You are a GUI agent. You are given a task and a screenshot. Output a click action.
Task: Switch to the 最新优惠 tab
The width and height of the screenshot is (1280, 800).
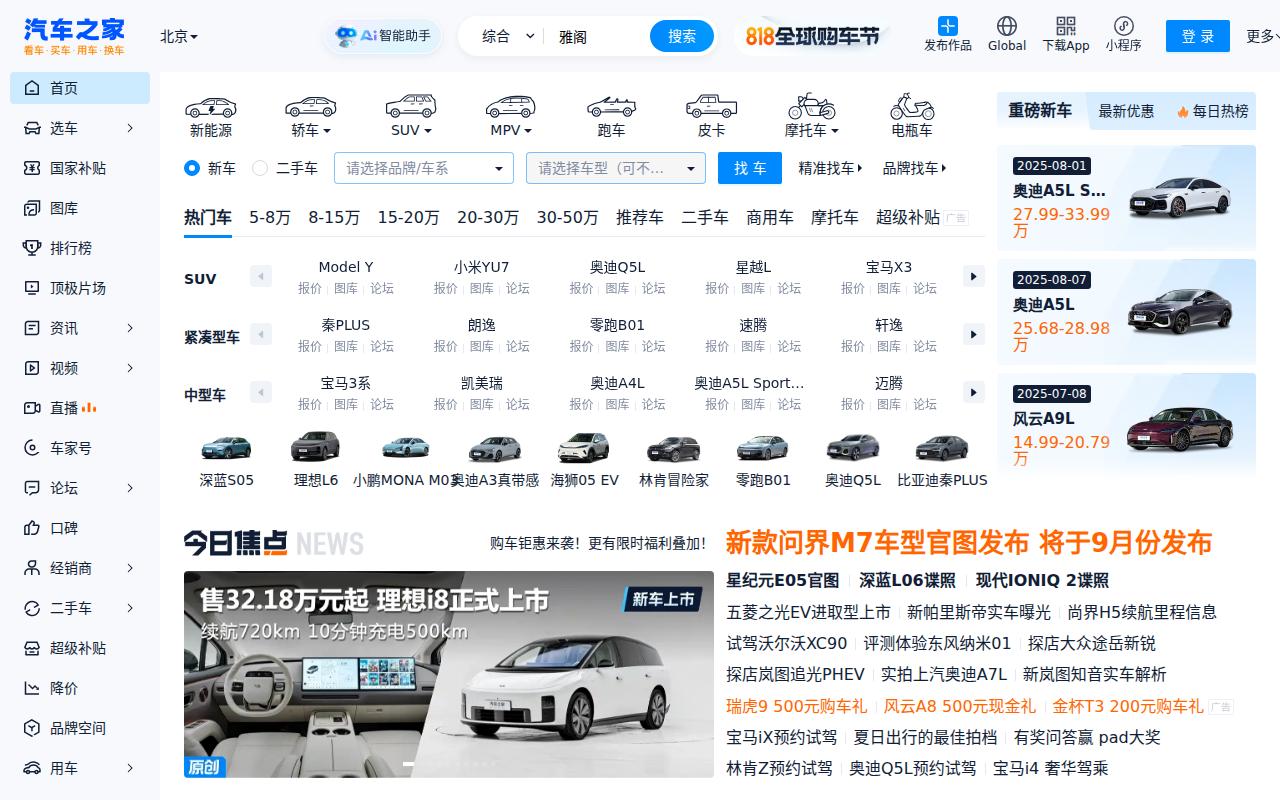(x=1126, y=111)
